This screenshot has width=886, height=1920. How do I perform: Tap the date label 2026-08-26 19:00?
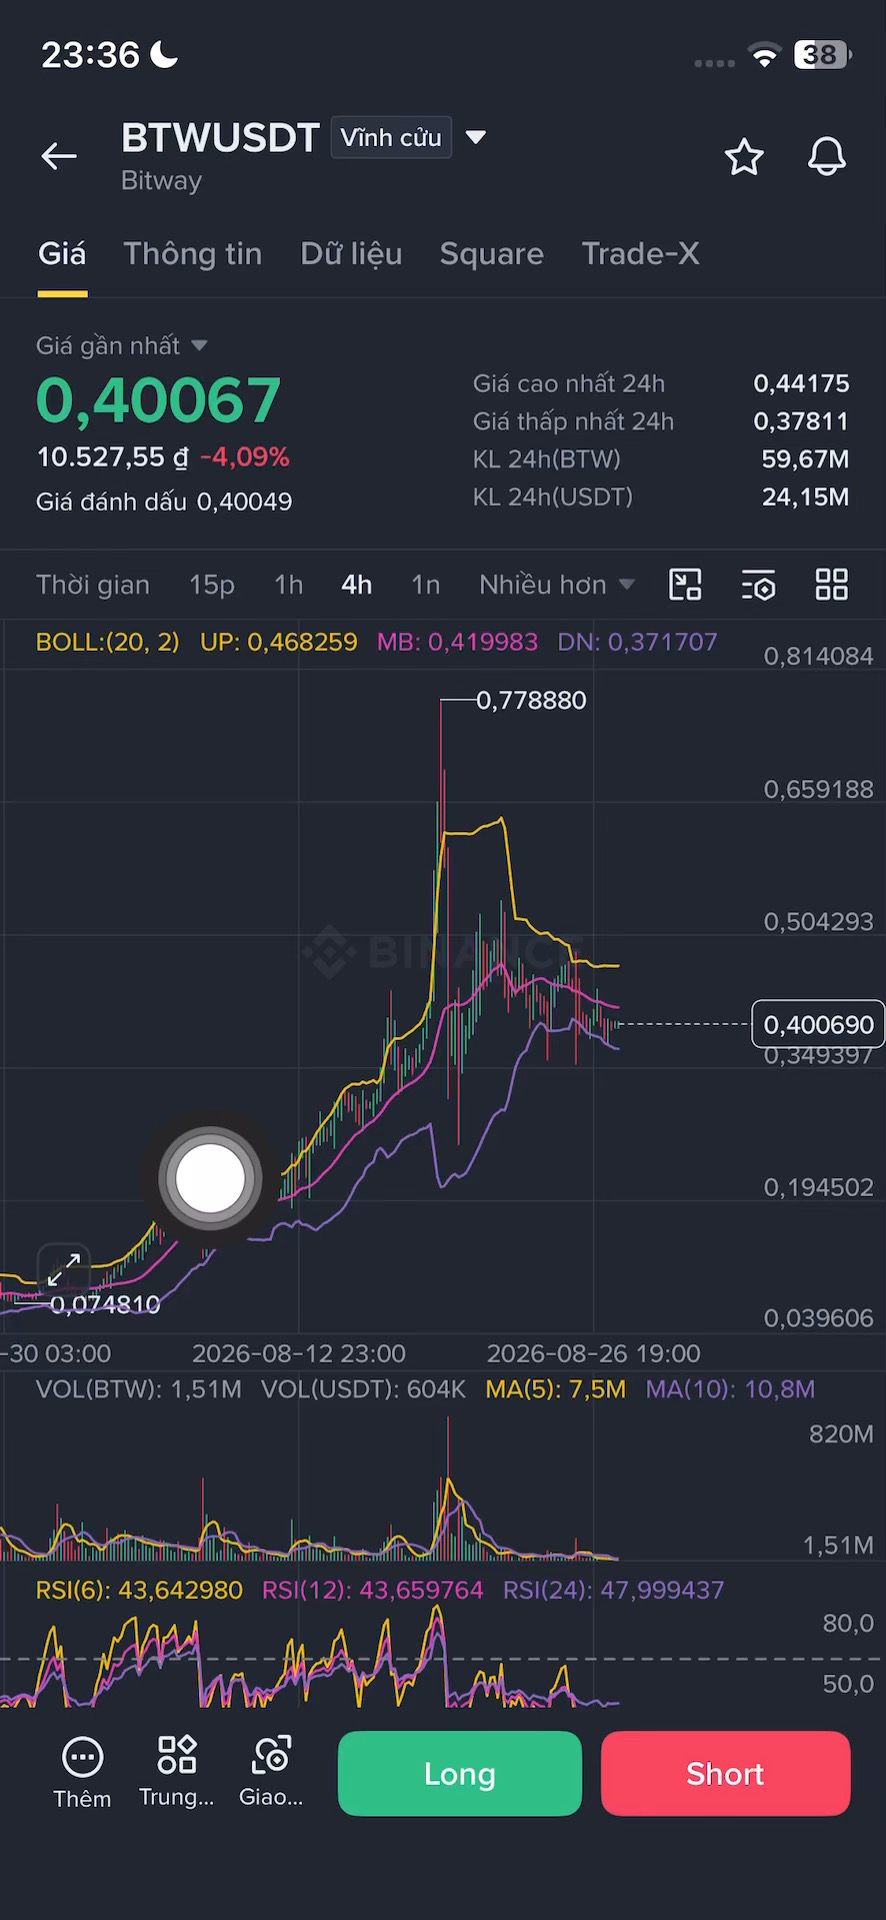(594, 1354)
